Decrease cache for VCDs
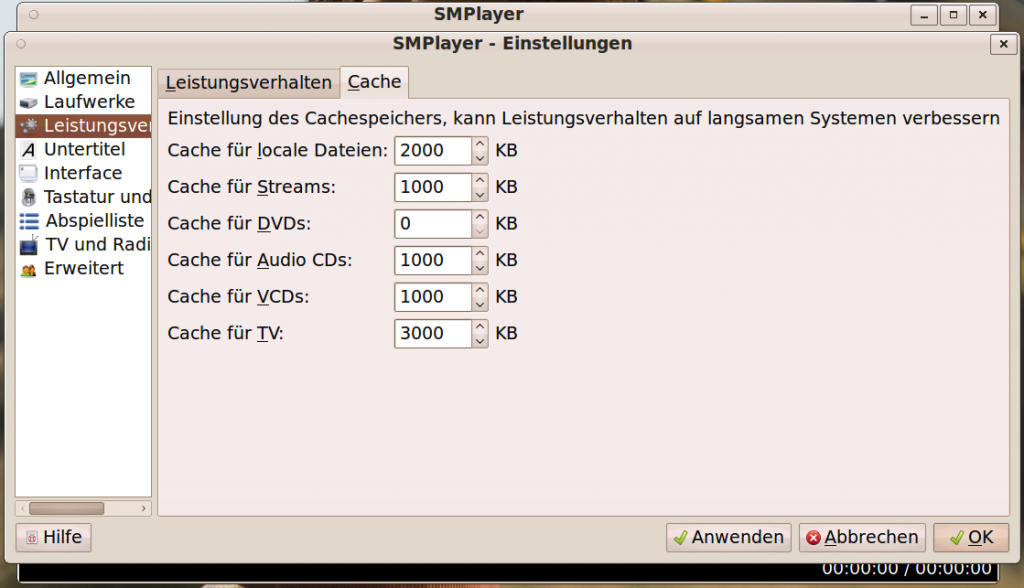 pos(480,304)
